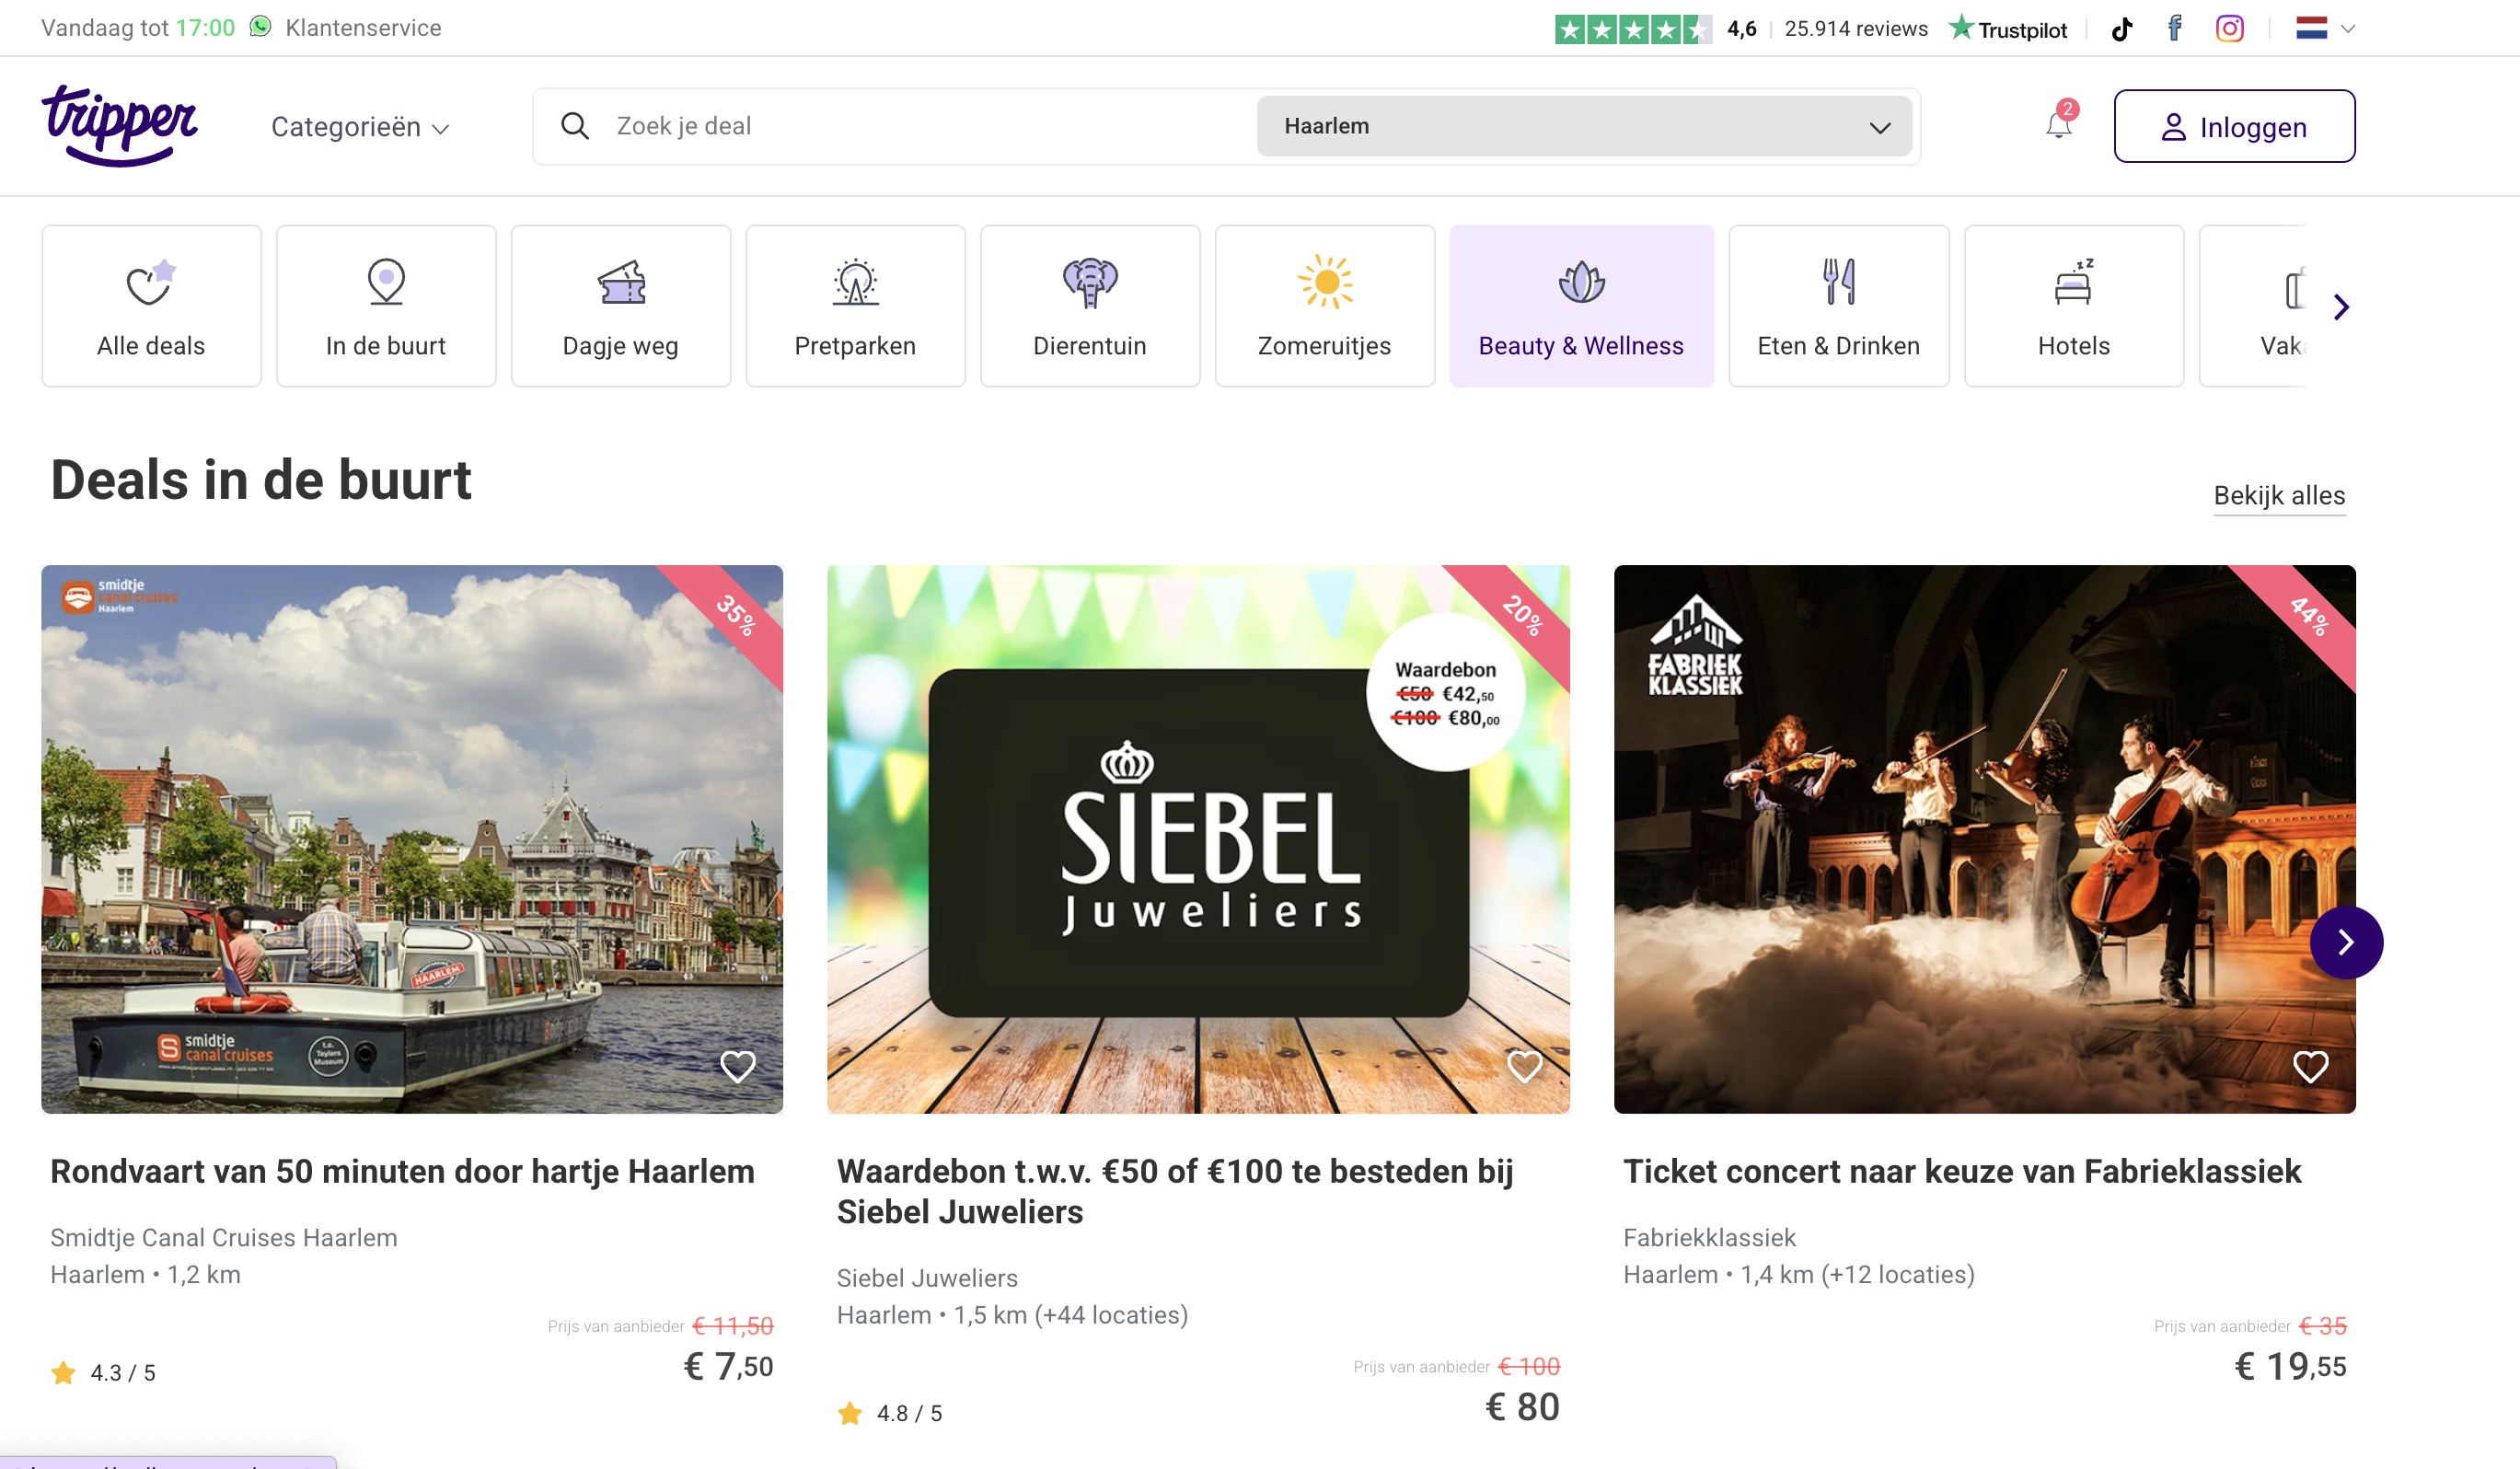Click the Tripper logo
This screenshot has height=1469, width=2520.
point(119,126)
